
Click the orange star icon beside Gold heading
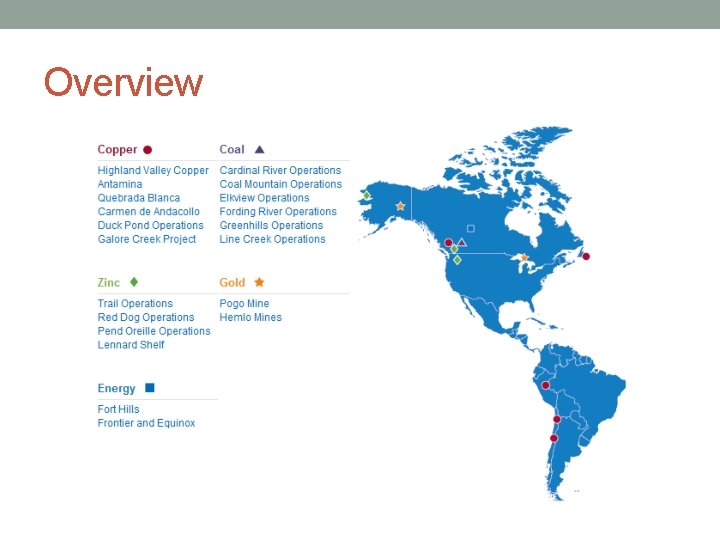(259, 282)
